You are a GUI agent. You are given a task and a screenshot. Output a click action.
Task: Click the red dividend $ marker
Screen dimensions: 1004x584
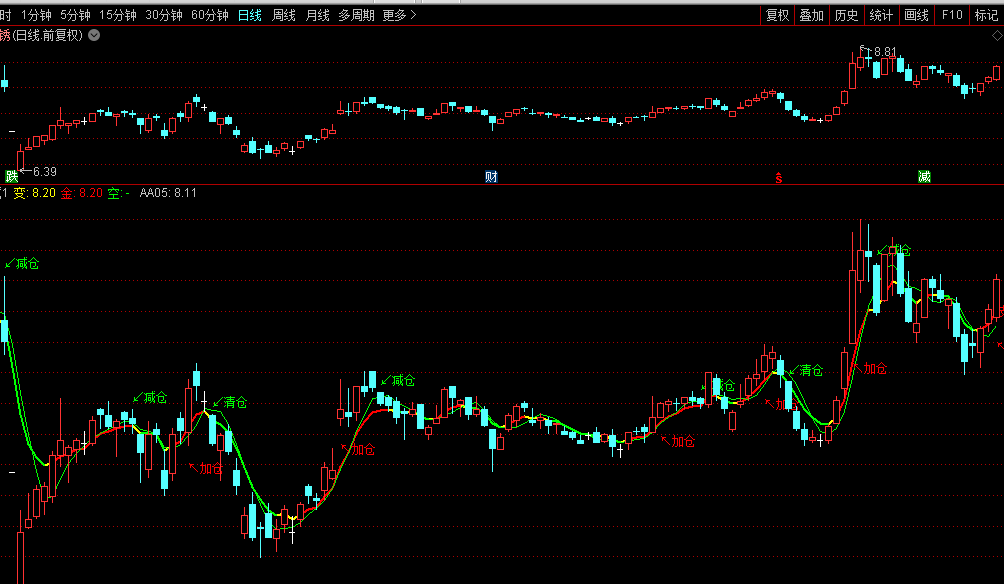click(778, 177)
